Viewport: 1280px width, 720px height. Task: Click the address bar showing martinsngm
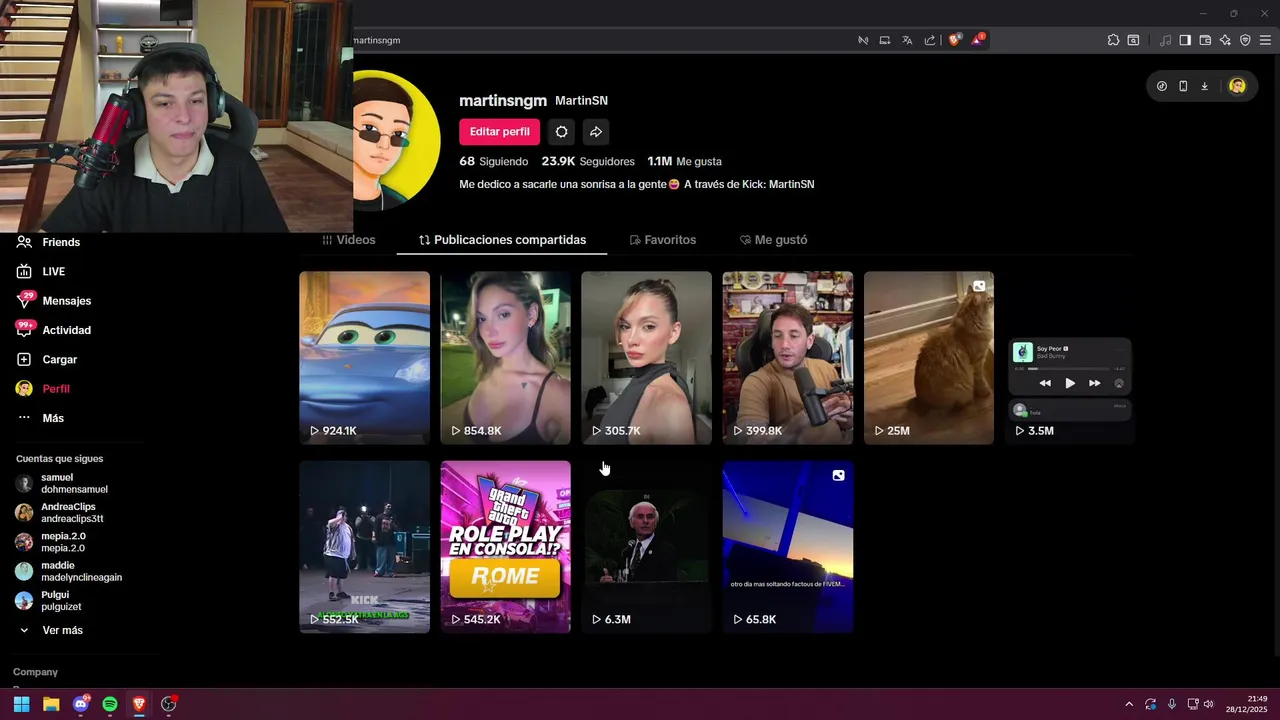[x=600, y=40]
